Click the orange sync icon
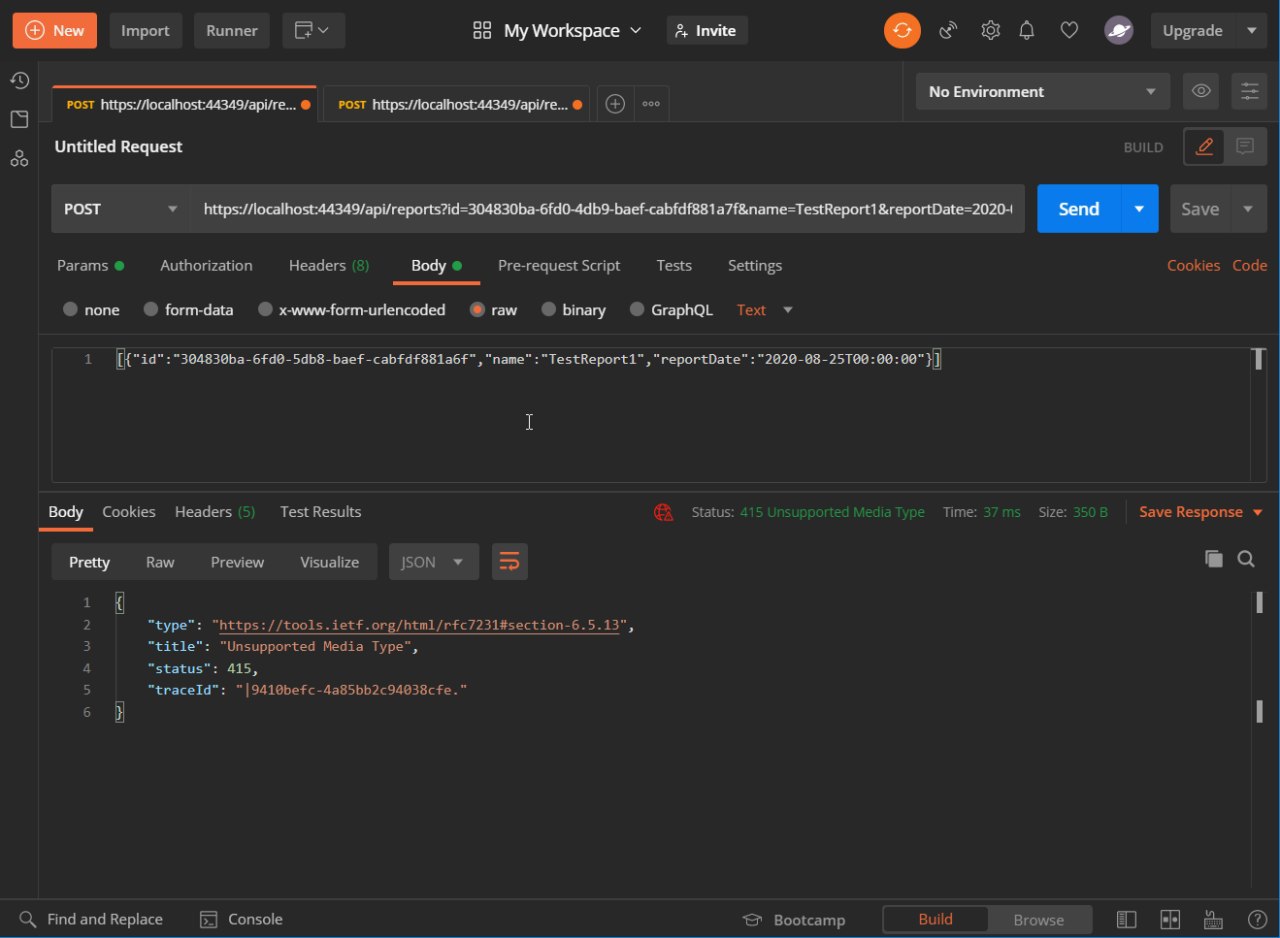This screenshot has height=938, width=1280. pyautogui.click(x=902, y=31)
